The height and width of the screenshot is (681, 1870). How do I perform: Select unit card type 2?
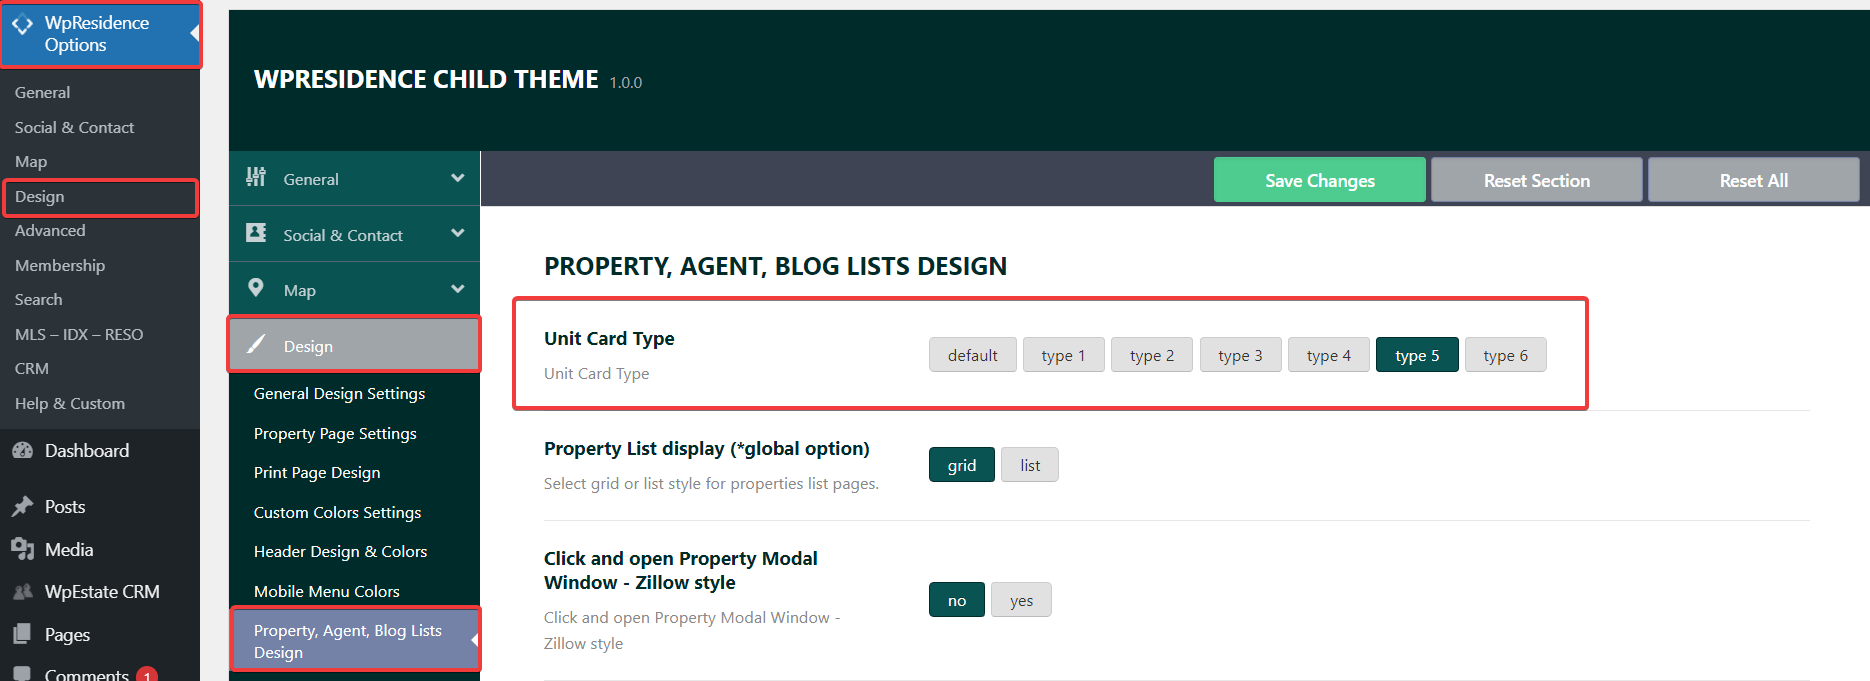point(1152,355)
